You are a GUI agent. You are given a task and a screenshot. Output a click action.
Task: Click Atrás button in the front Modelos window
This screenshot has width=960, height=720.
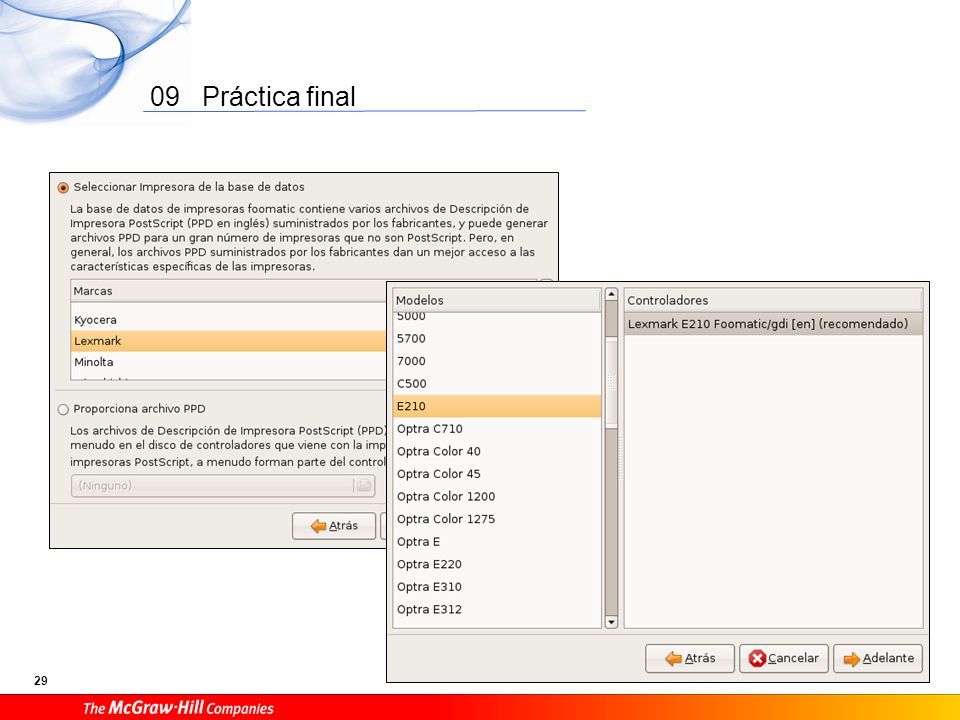[x=689, y=658]
